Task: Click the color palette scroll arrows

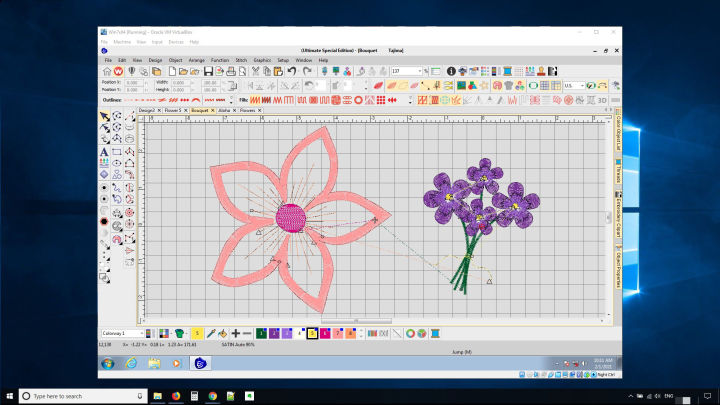Action: (361, 333)
